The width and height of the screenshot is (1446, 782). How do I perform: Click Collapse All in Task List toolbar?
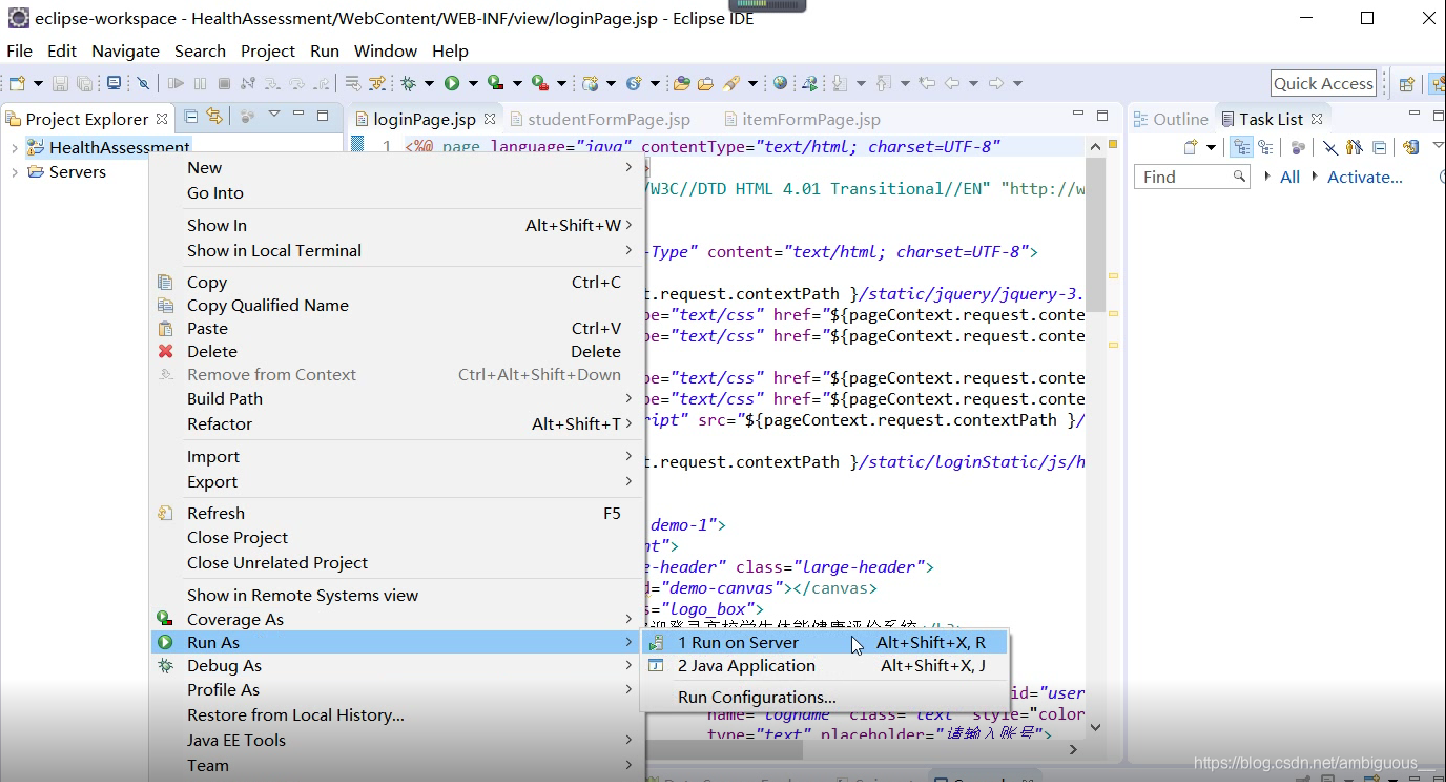(x=1378, y=147)
